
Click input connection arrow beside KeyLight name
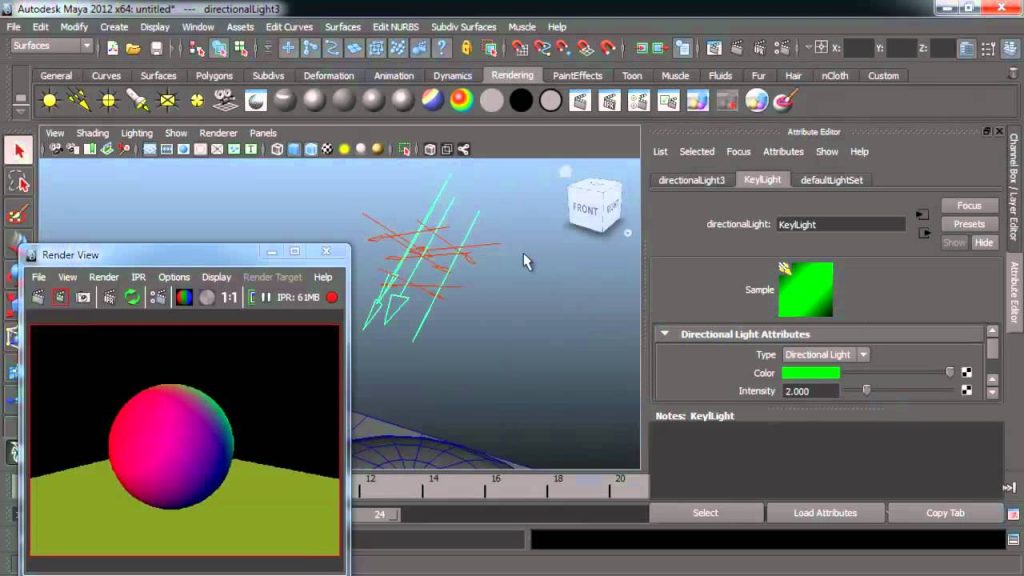(x=922, y=214)
